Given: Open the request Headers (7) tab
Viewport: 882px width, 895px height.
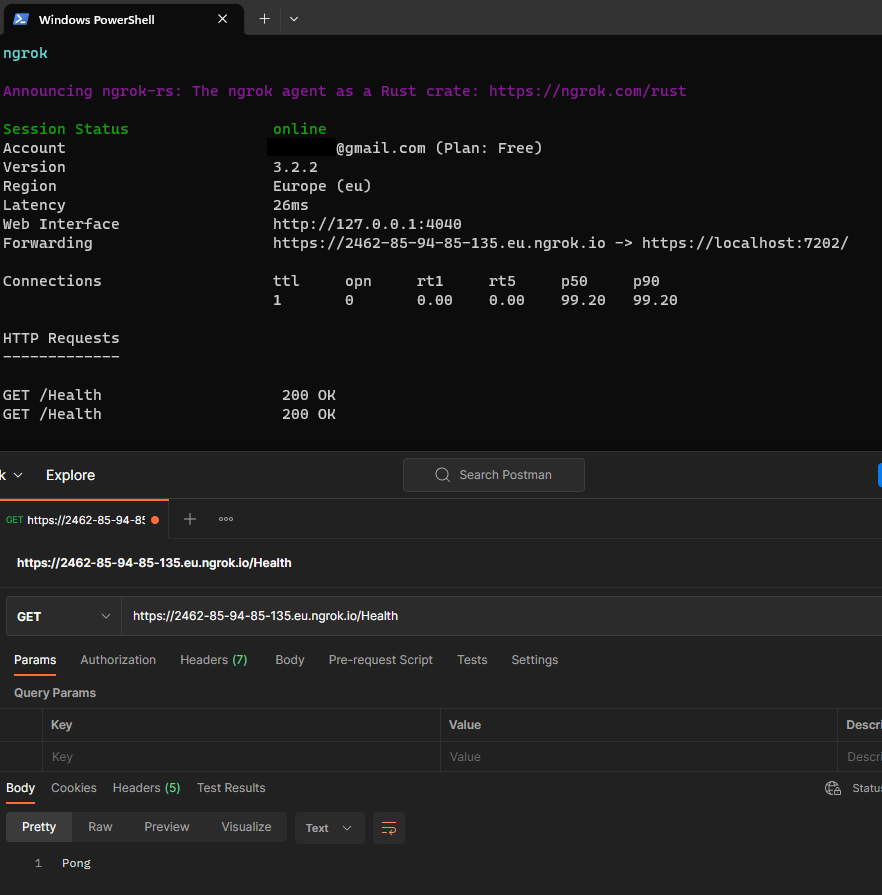Looking at the screenshot, I should click(214, 660).
